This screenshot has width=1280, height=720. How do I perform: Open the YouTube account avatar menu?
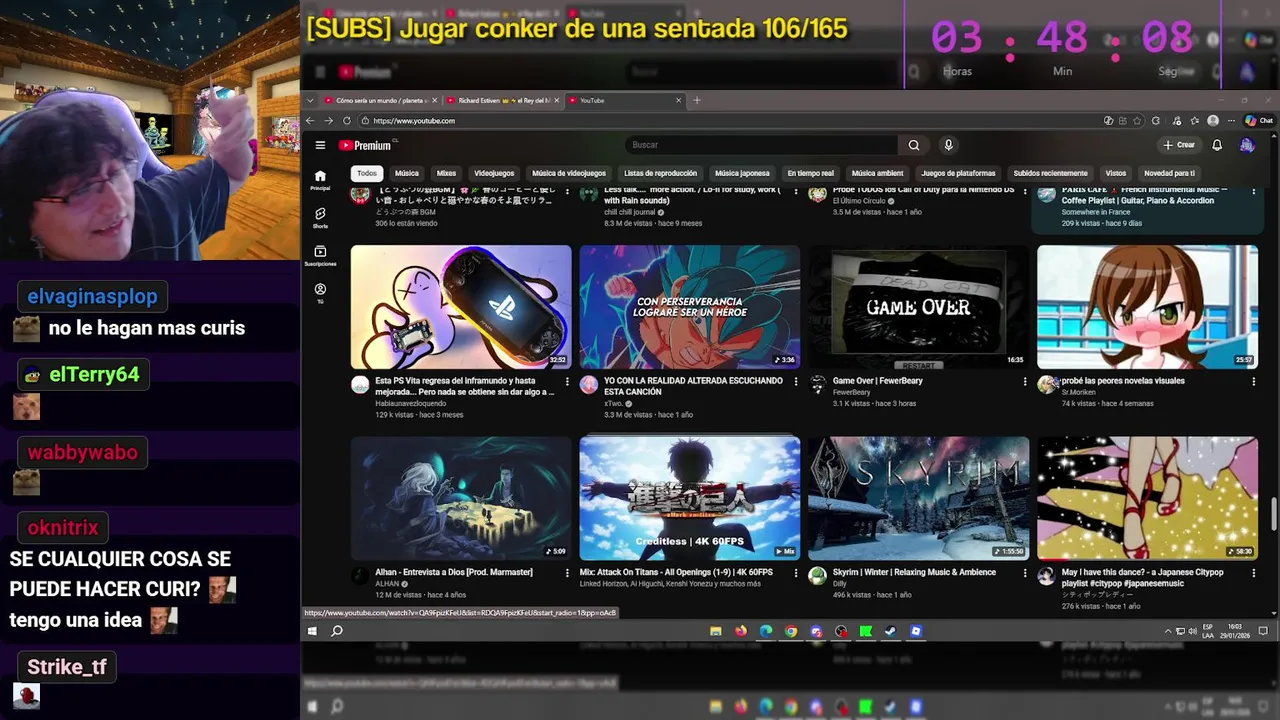point(1247,145)
